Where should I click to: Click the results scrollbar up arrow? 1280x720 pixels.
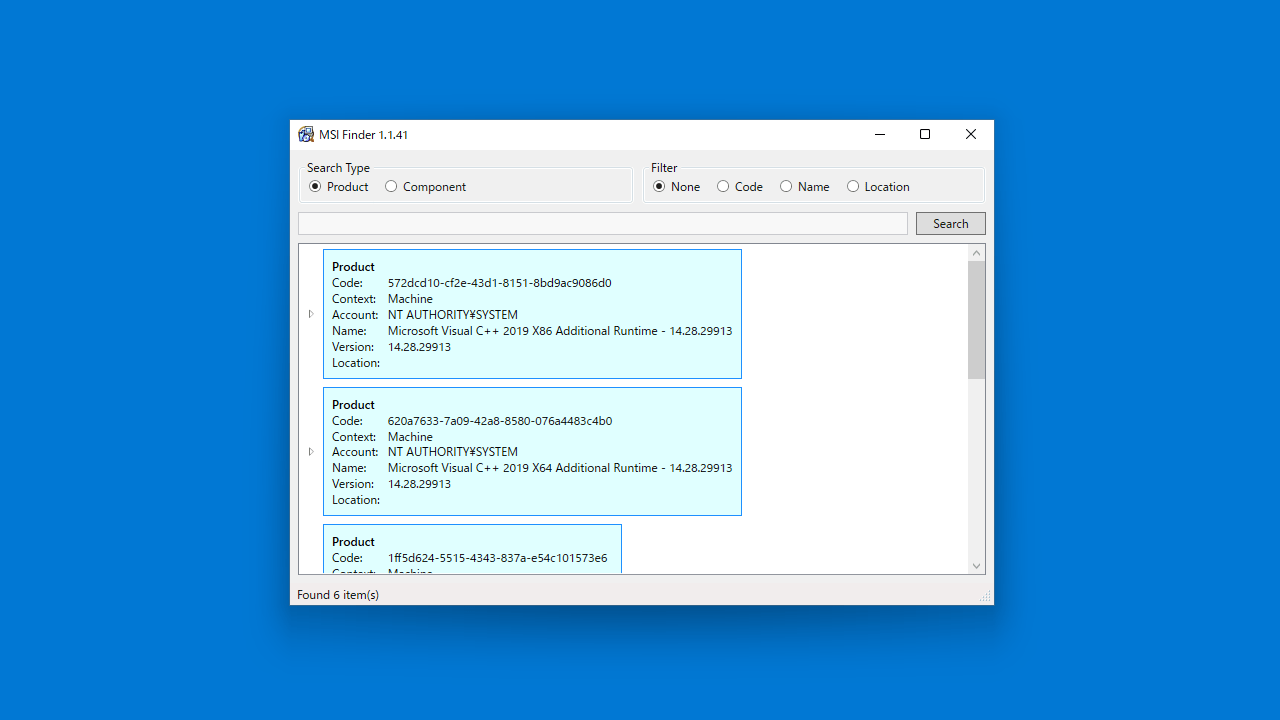[x=977, y=253]
